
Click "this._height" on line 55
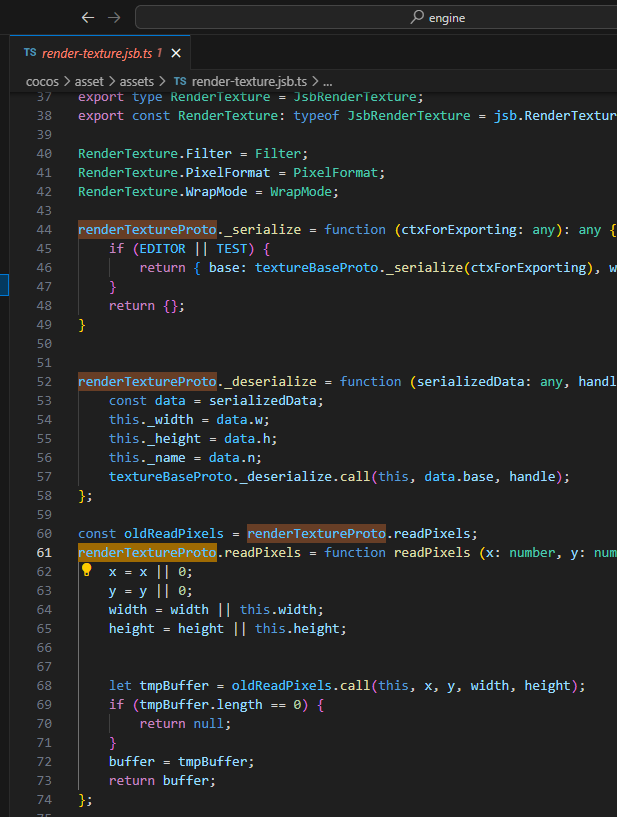(x=154, y=439)
